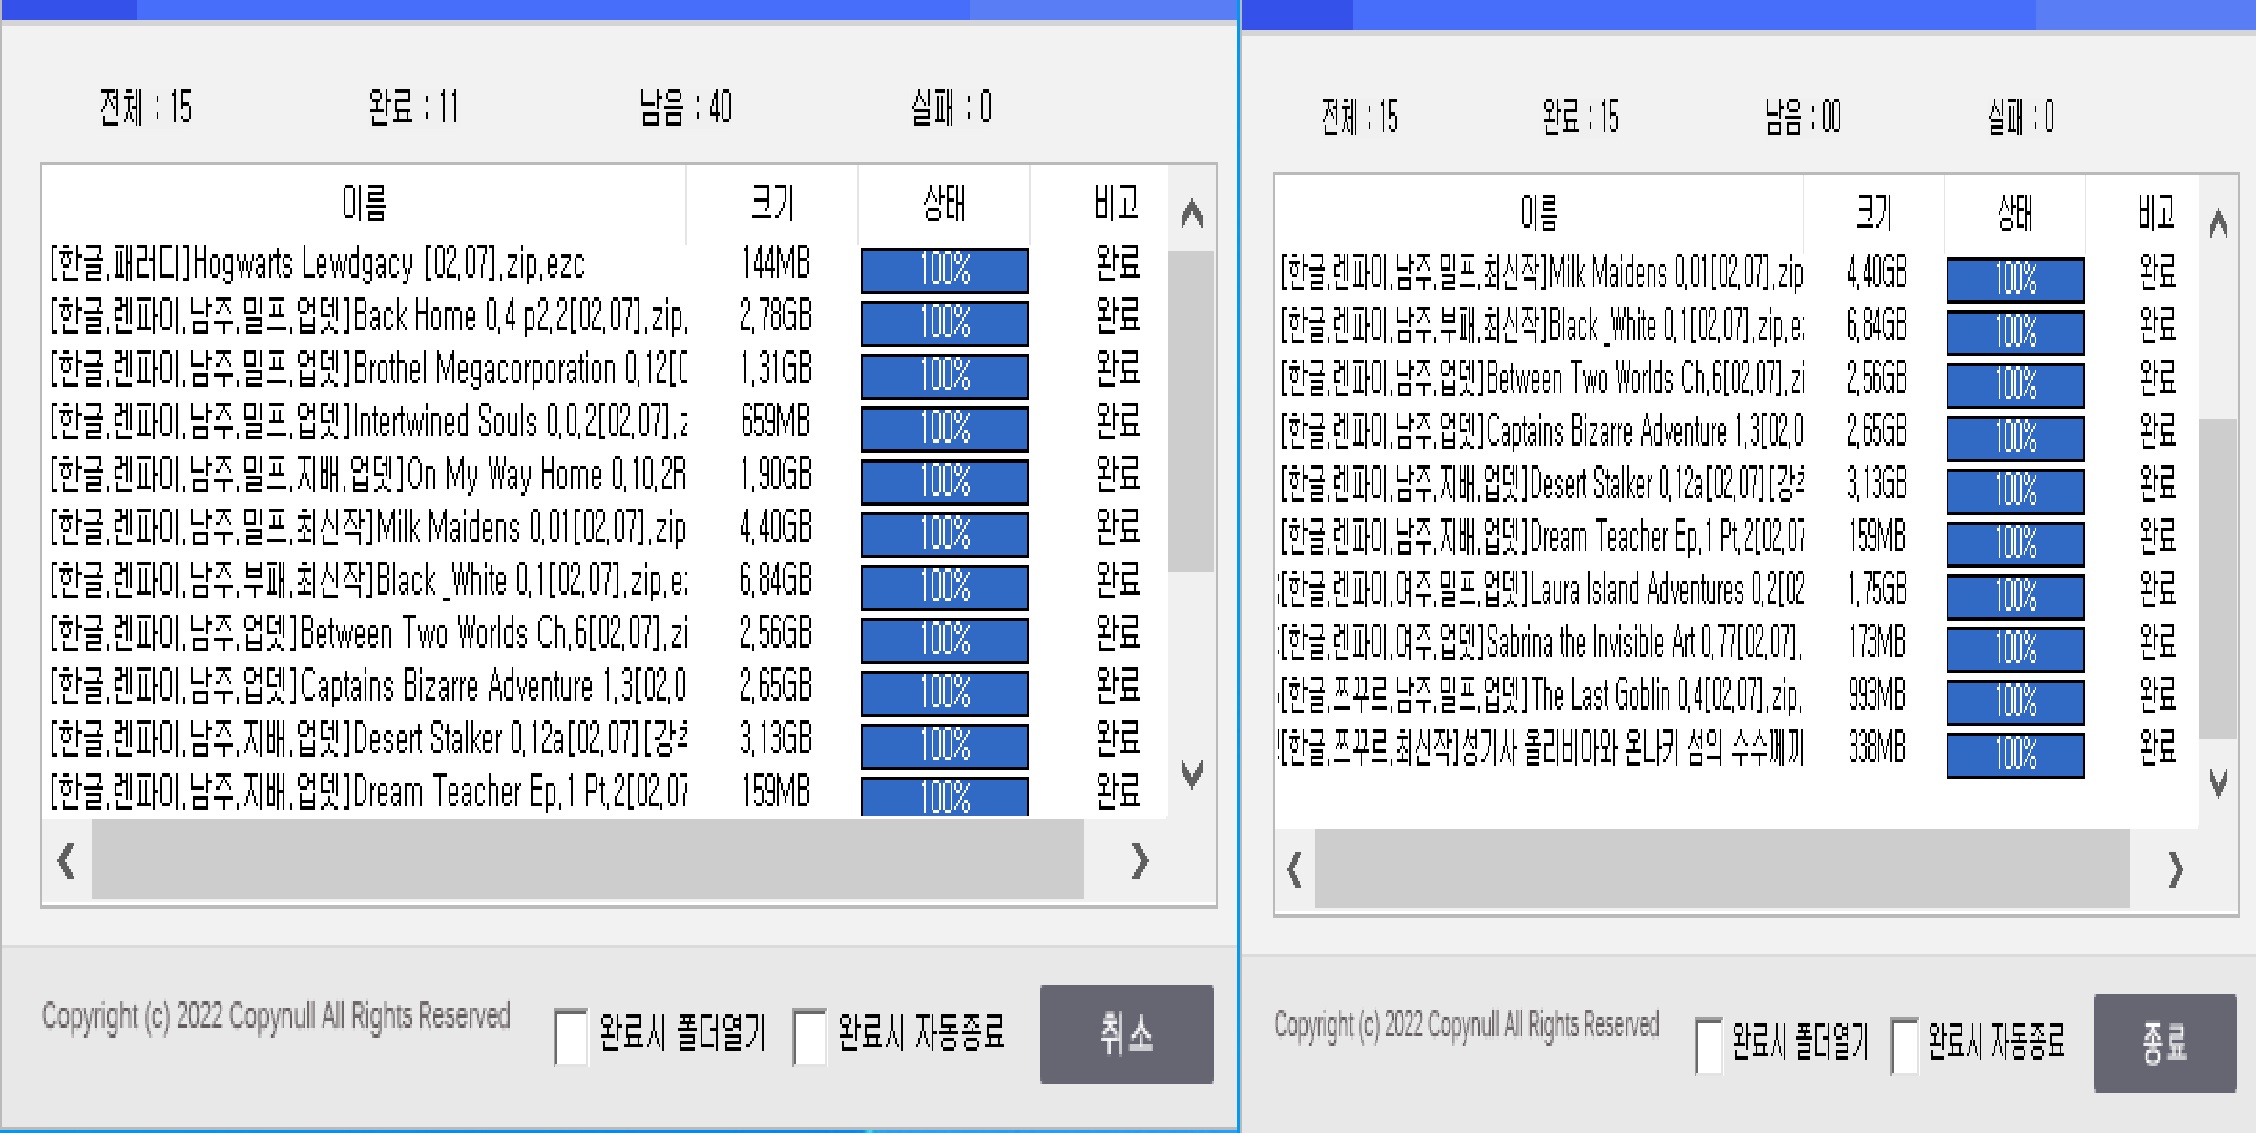Check 완료시 폴더열기 option in right window
This screenshot has width=2256, height=1133.
coord(1709,1046)
